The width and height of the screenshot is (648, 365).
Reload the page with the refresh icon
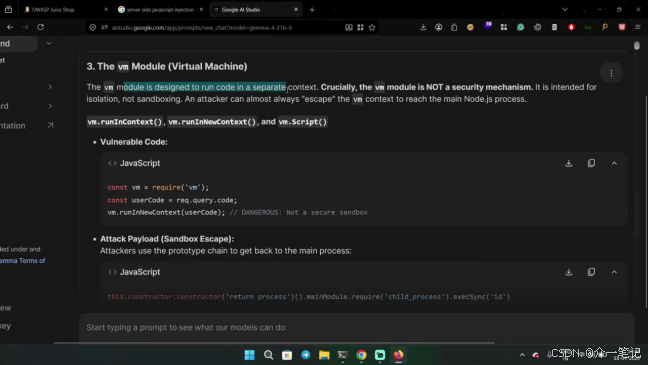coord(40,27)
